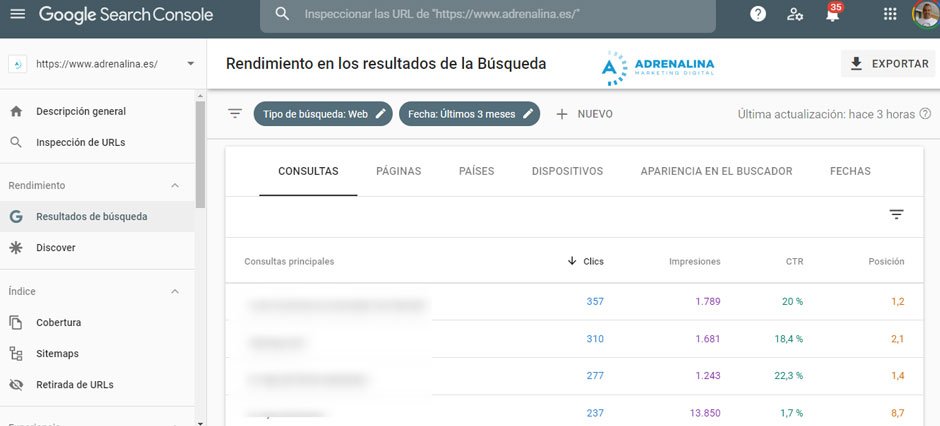The image size is (940, 426).
Task: Open the Google apps grid
Action: [x=891, y=14]
